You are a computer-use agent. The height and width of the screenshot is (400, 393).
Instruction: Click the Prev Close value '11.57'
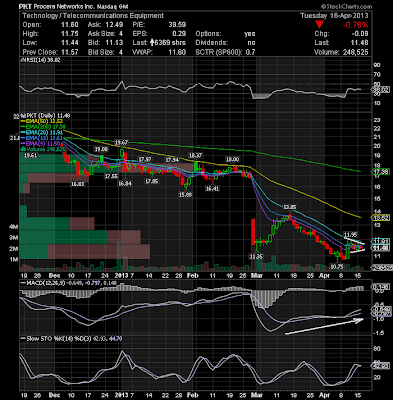coord(70,52)
